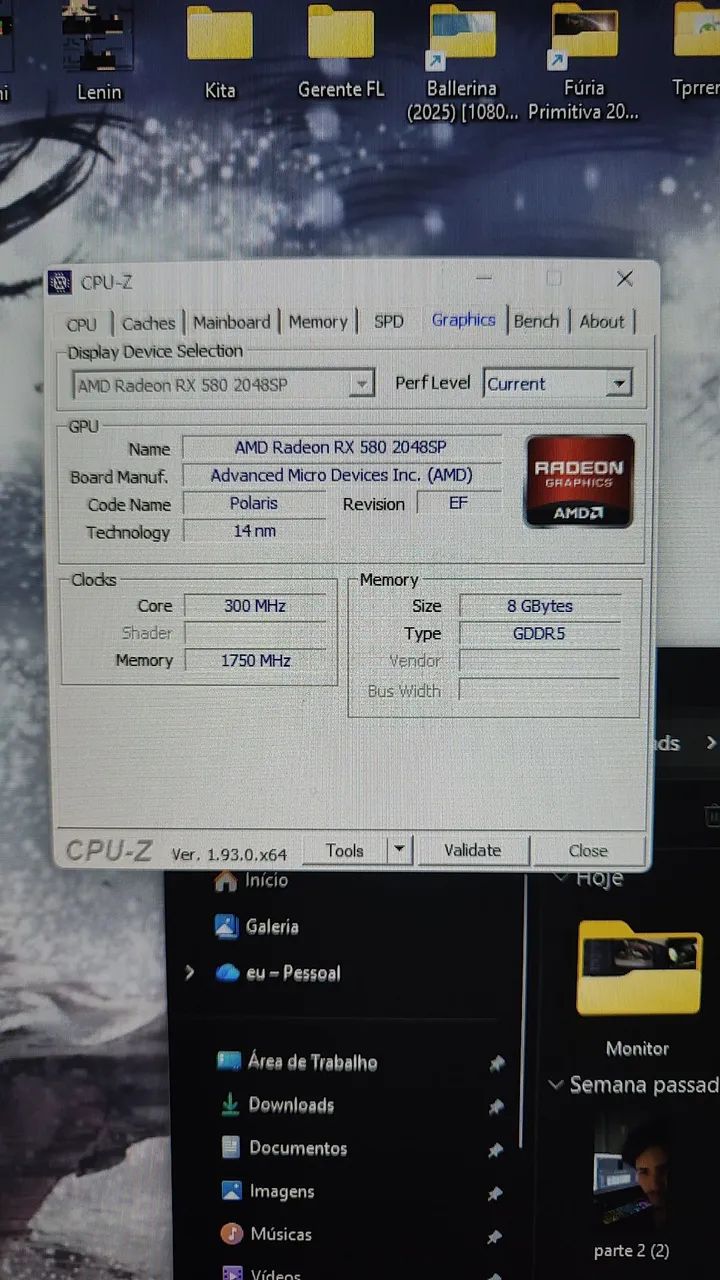Collapse the Hoje group in Explorer
Screen dimensions: 720x1280
pos(561,878)
